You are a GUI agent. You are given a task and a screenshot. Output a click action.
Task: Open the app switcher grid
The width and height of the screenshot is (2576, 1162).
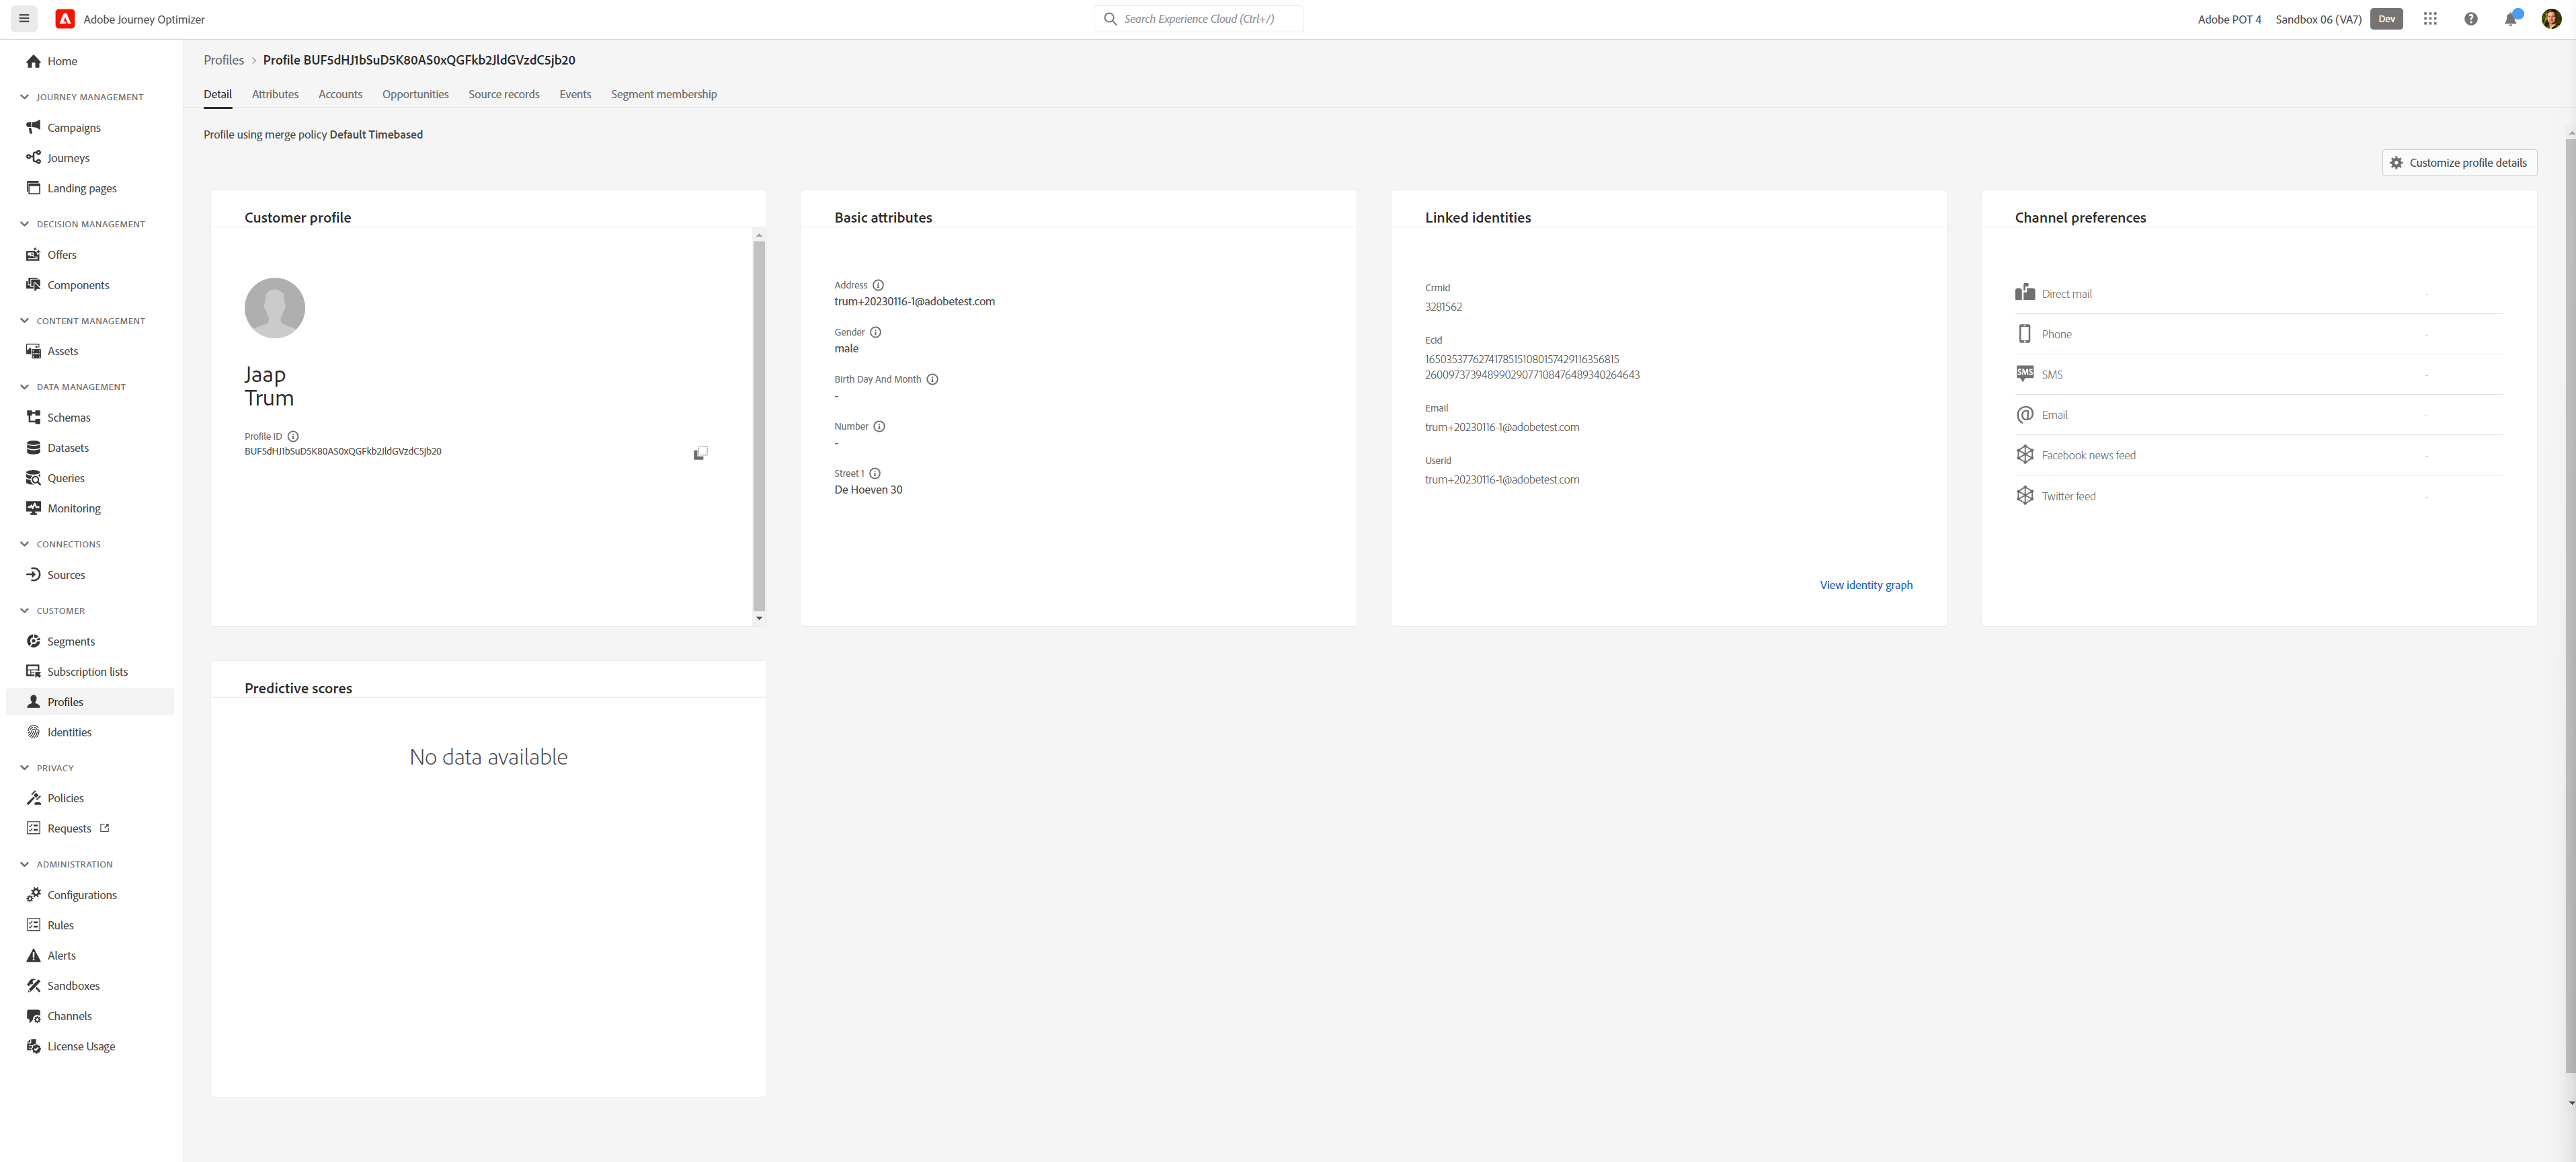[2430, 19]
